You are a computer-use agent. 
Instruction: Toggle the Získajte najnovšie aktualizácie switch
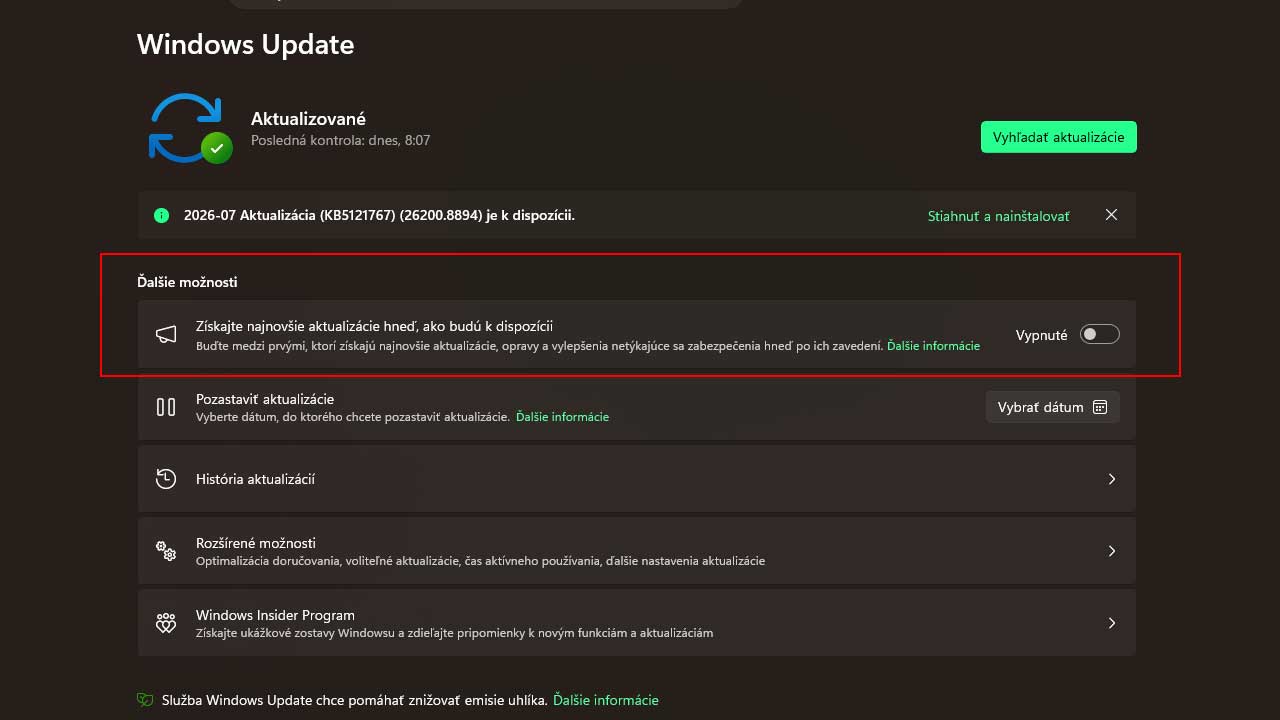click(1099, 335)
